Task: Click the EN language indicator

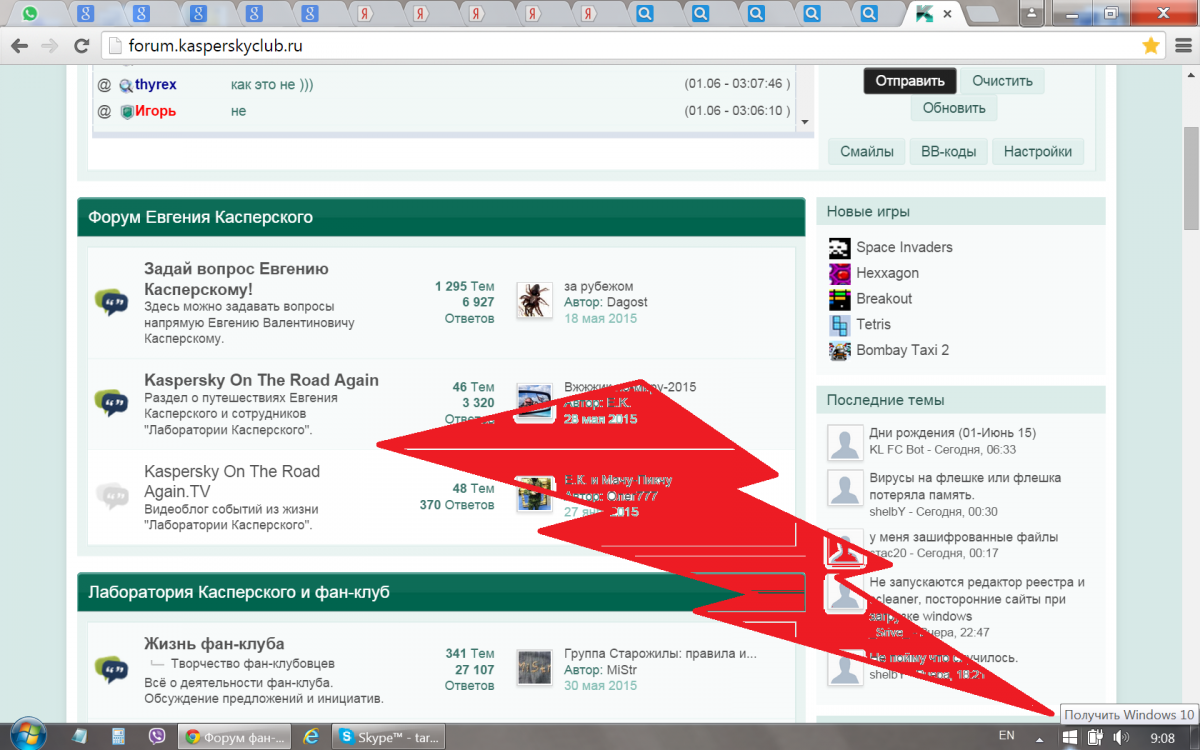Action: (1007, 736)
